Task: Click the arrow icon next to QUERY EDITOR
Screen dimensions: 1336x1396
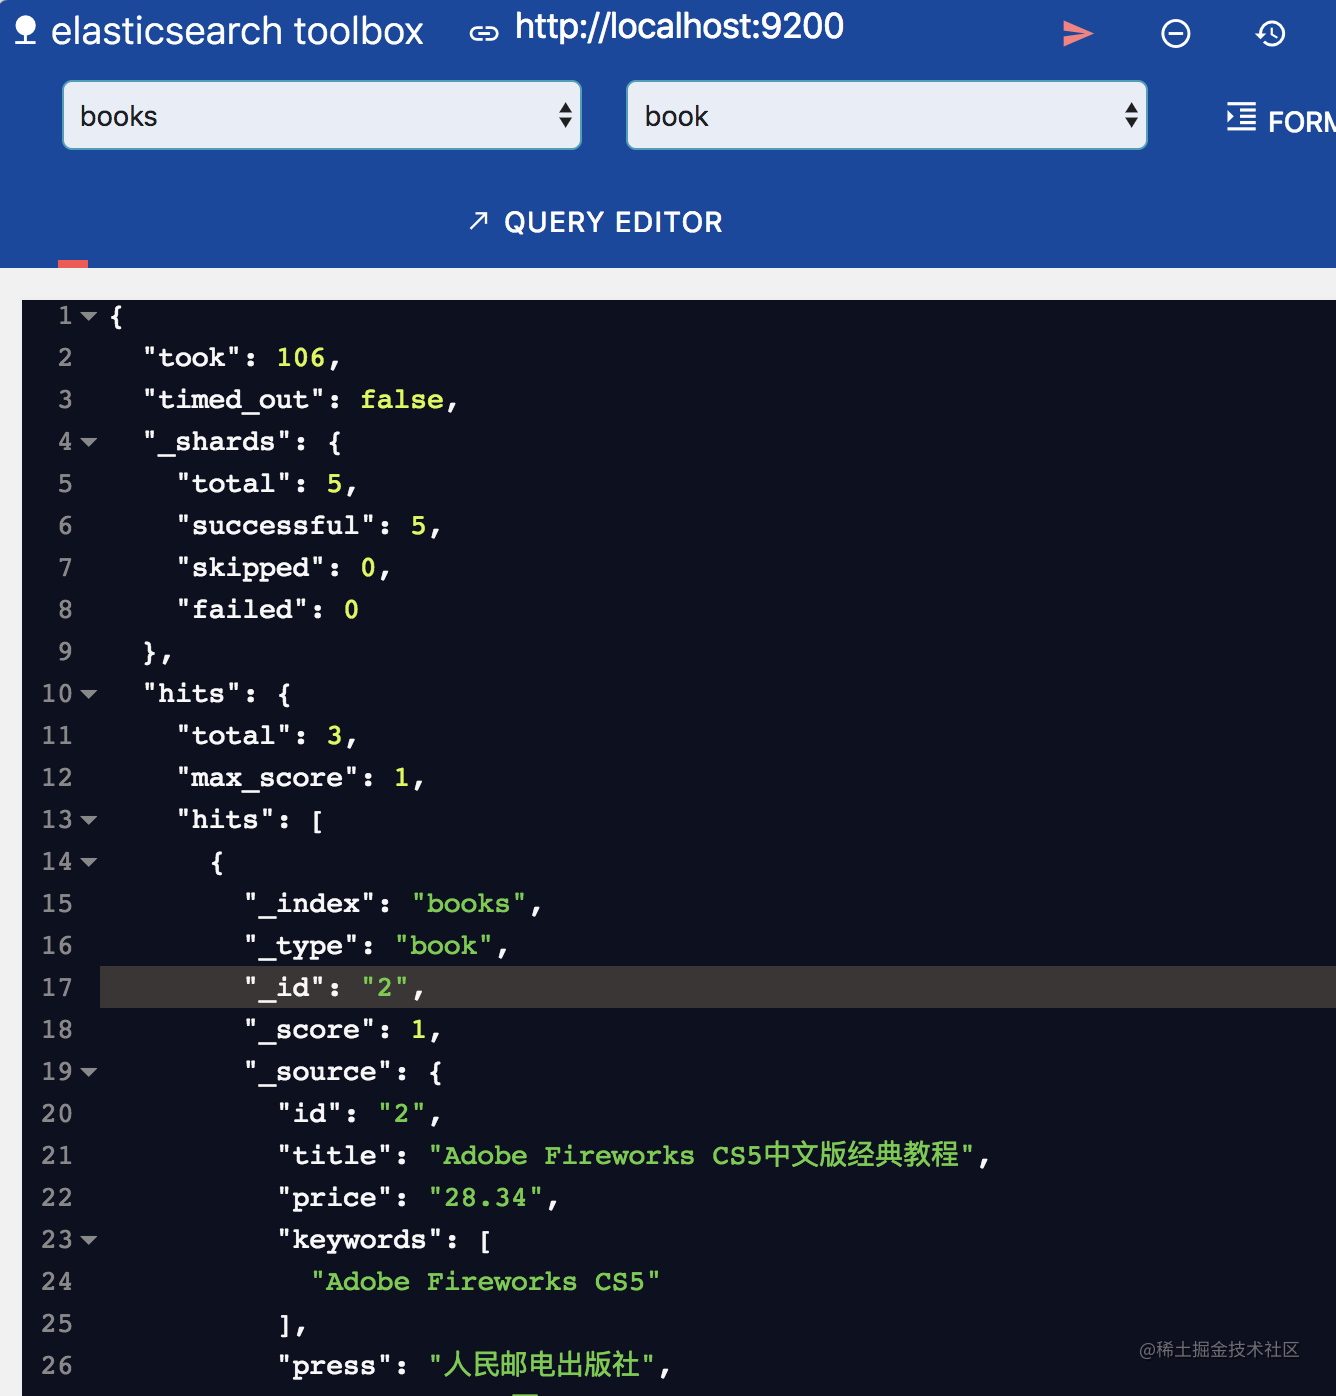Action: [x=479, y=221]
